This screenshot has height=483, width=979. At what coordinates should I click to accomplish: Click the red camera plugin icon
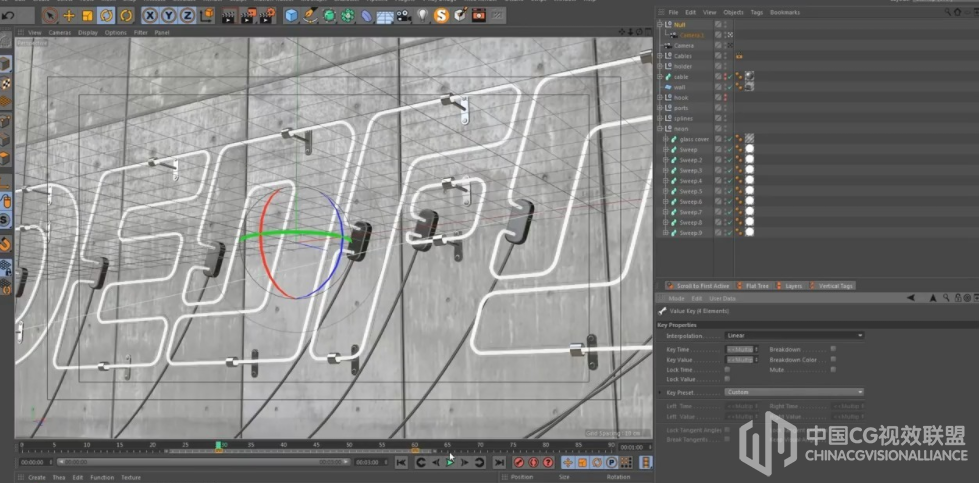pyautogui.click(x=479, y=16)
